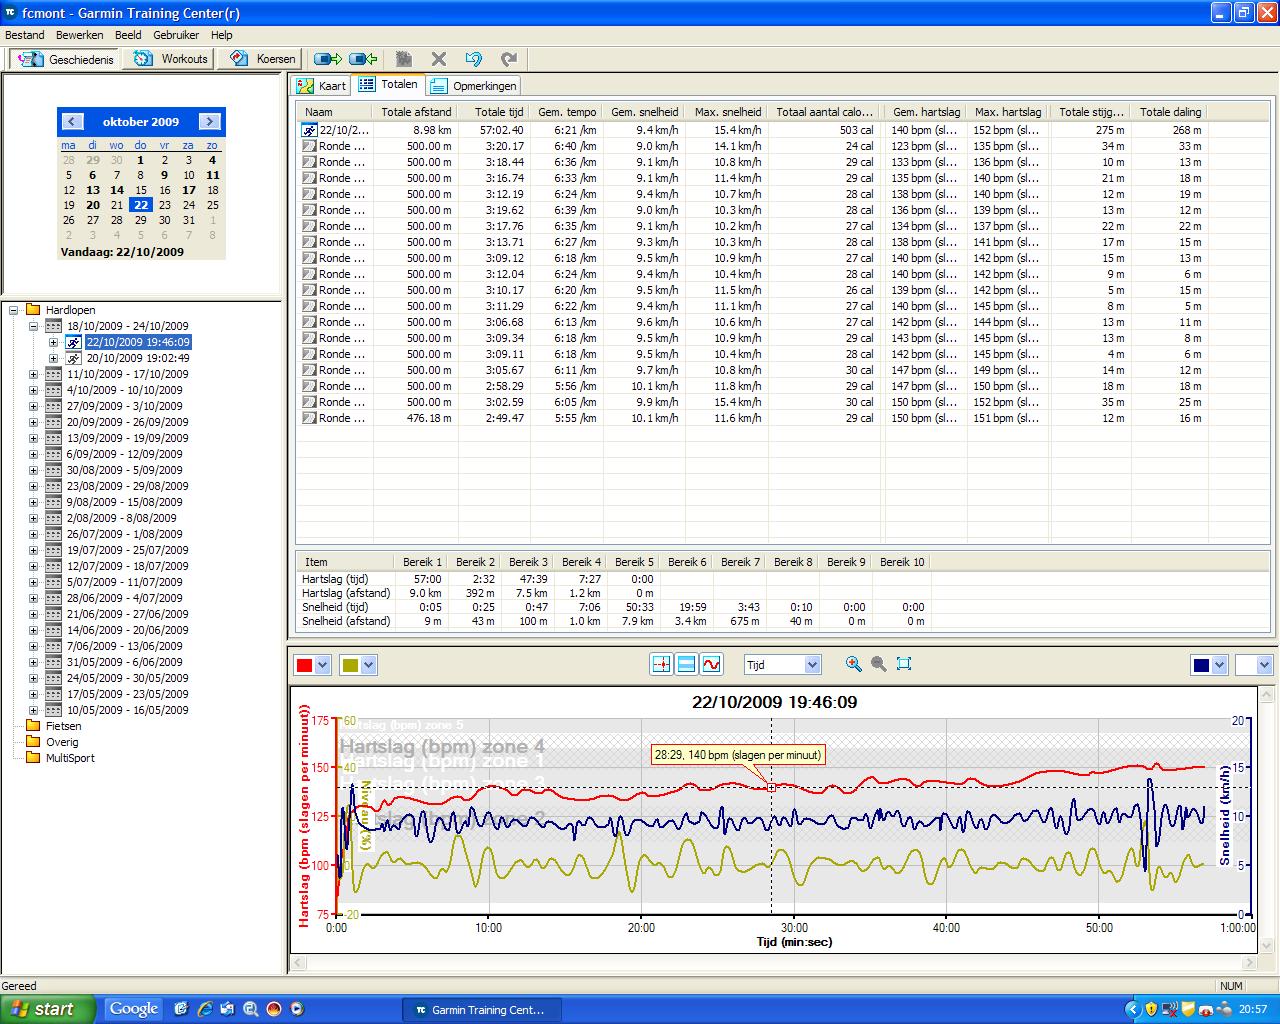Collapse the 18/10/2009 - 24/10/2009 week

34,326
